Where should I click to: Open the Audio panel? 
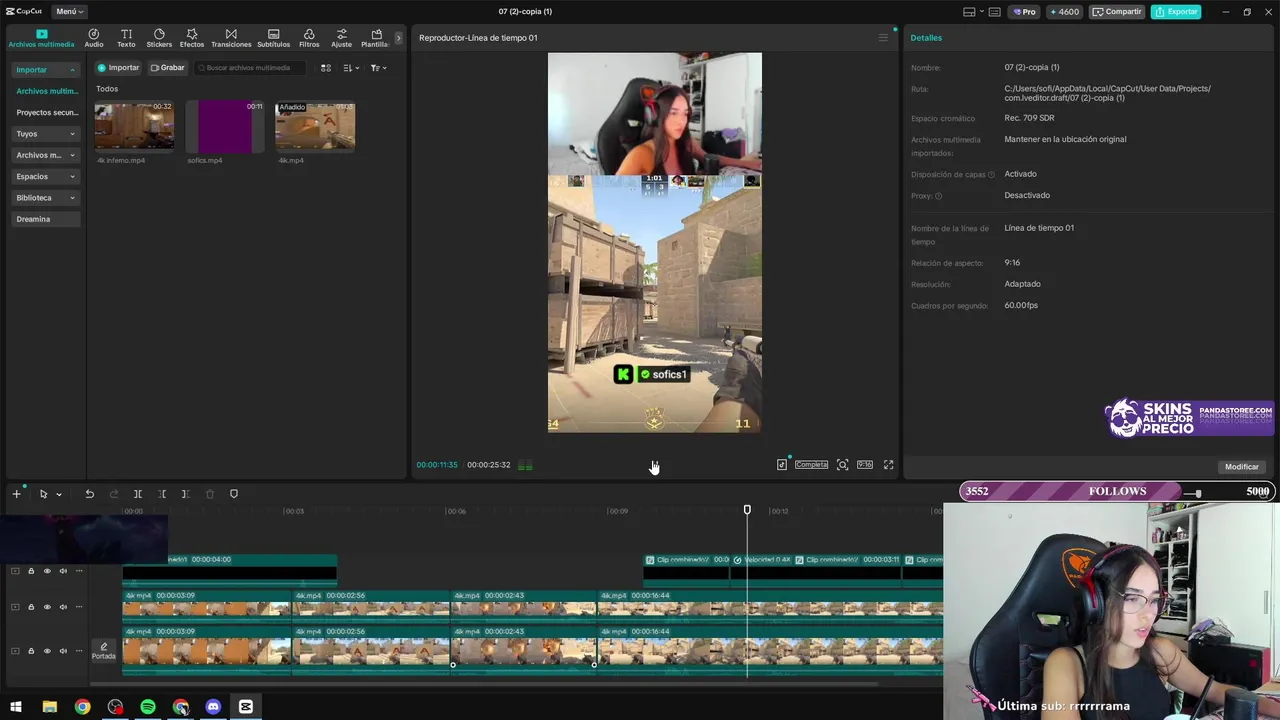pos(94,38)
